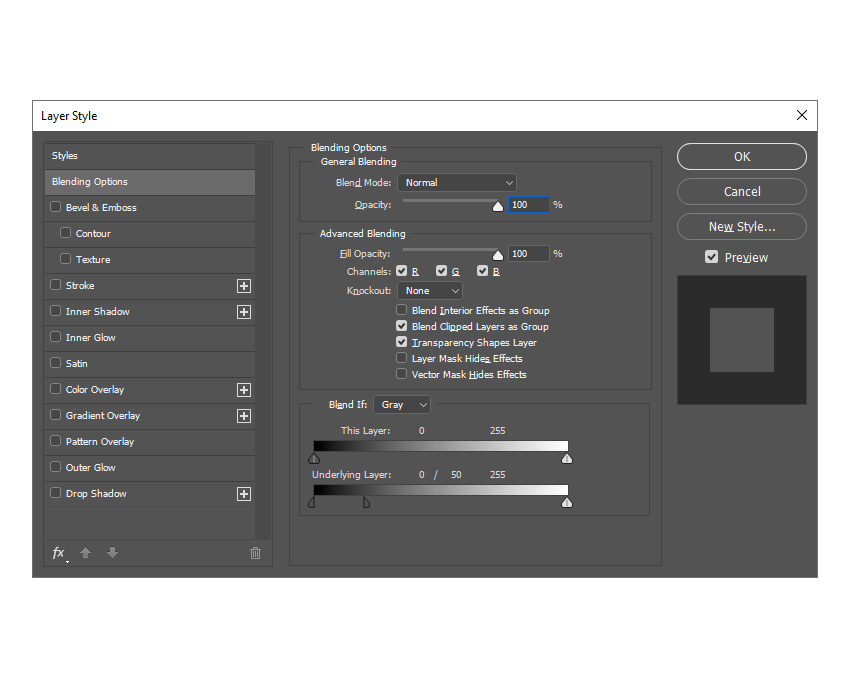Add another Color Overlay instance
Viewport: 850px width, 678px height.
tap(244, 389)
